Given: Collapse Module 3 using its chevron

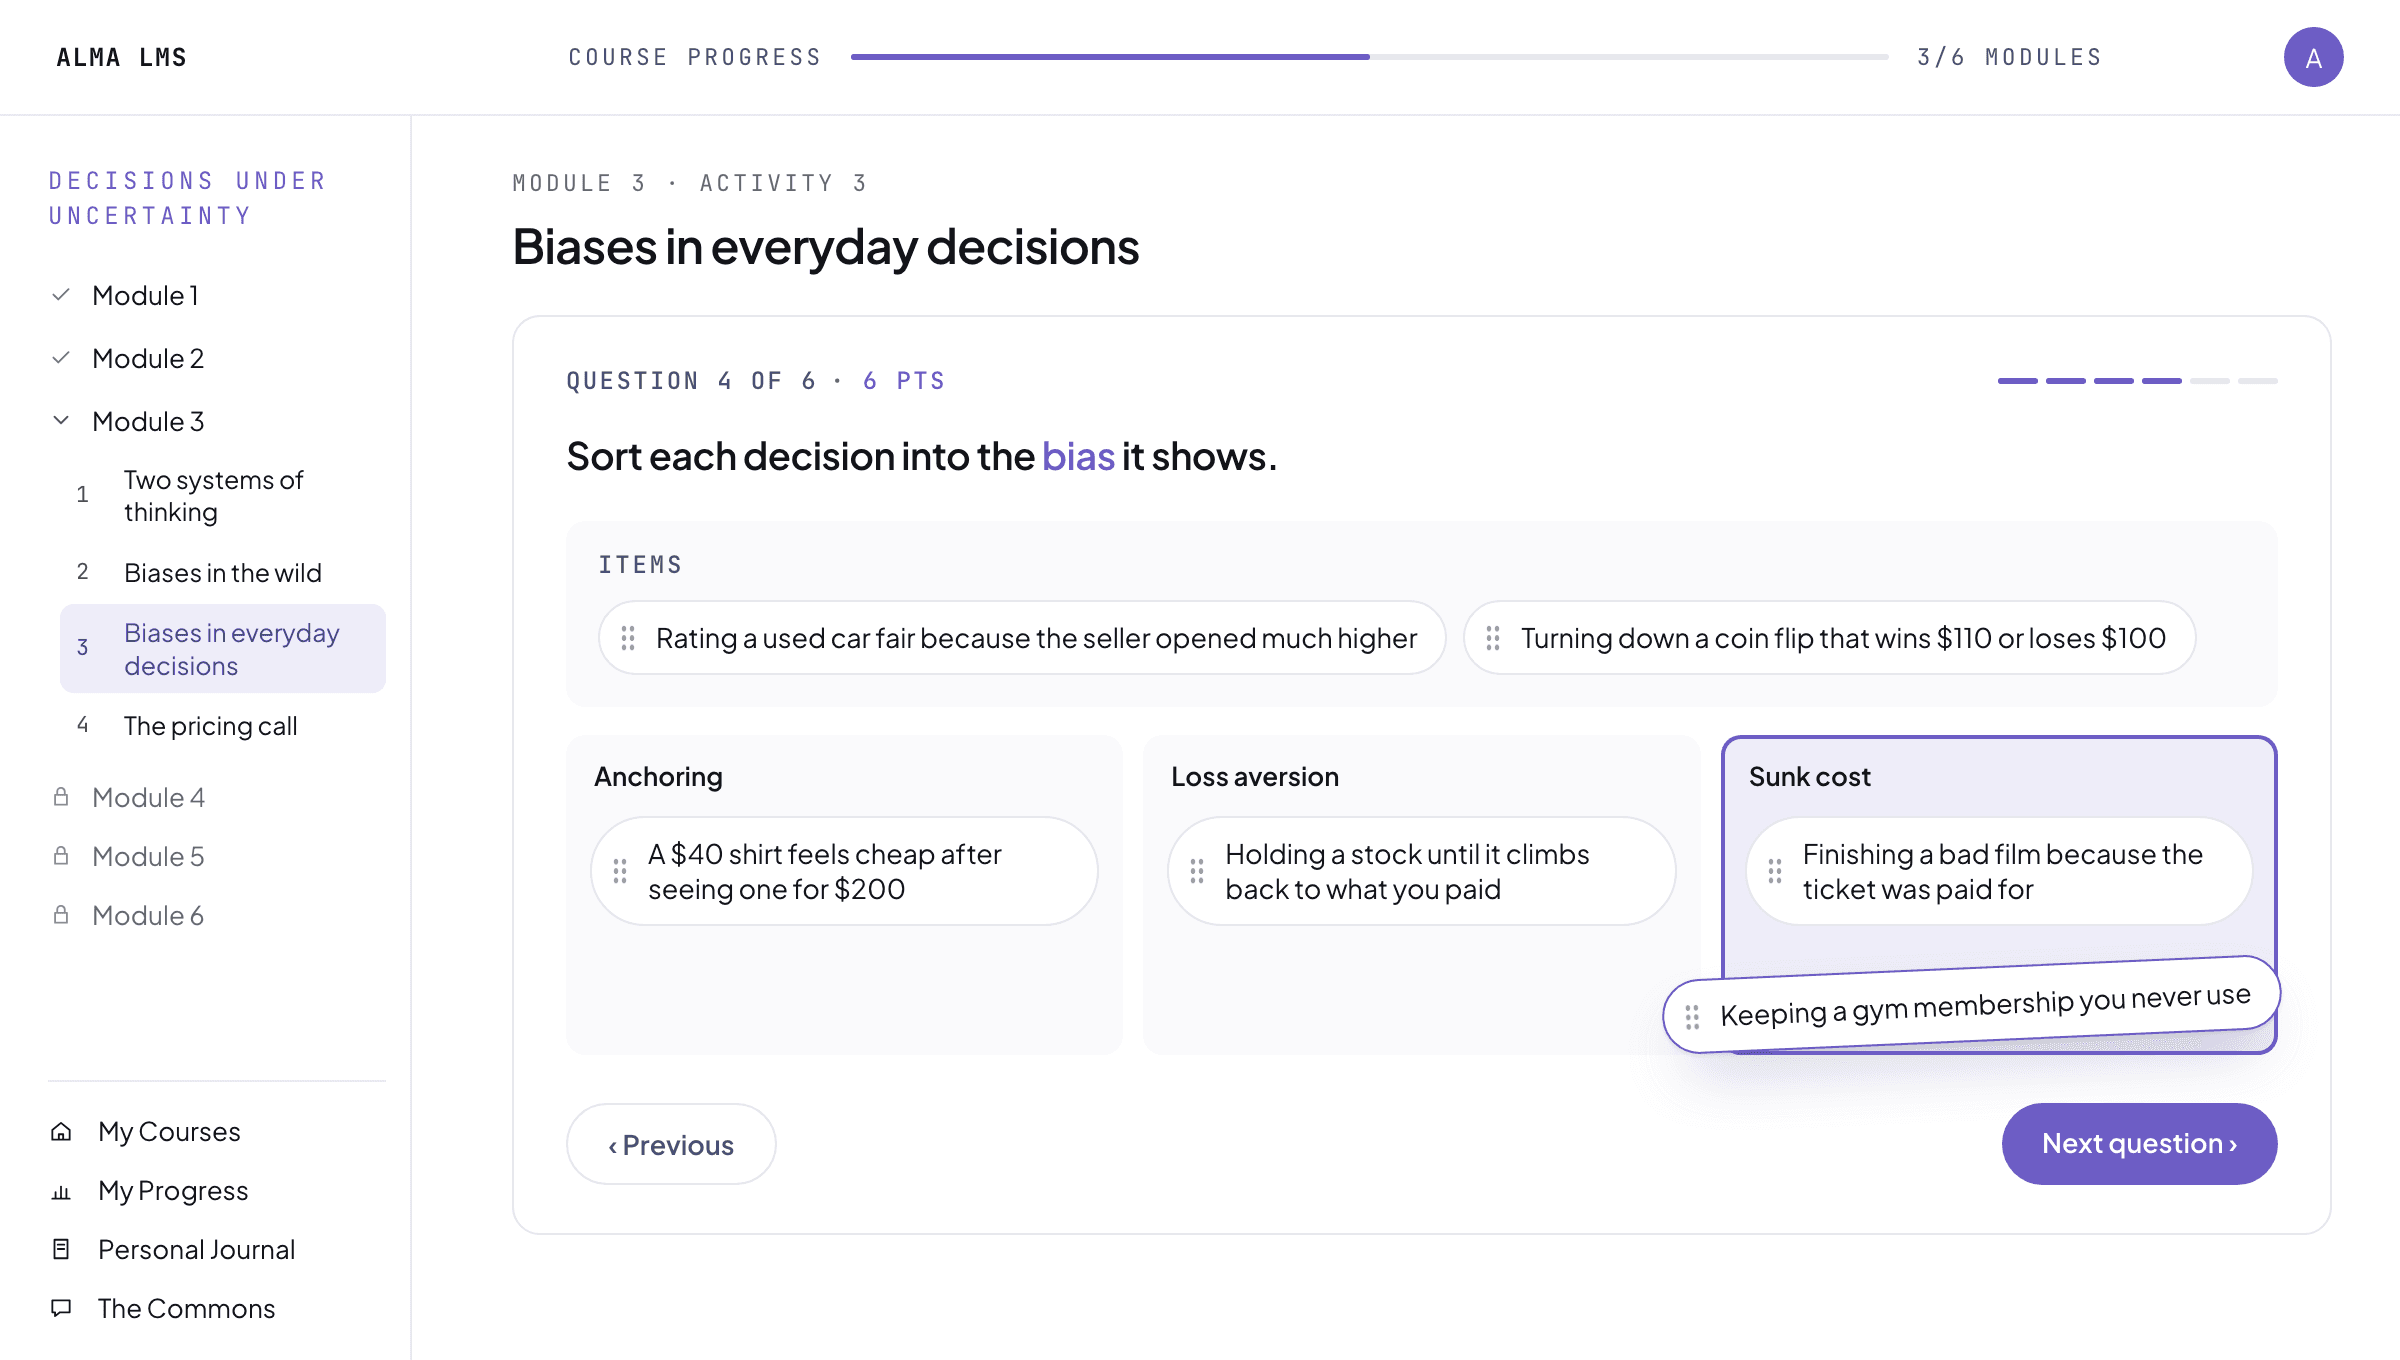Looking at the screenshot, I should pos(61,421).
